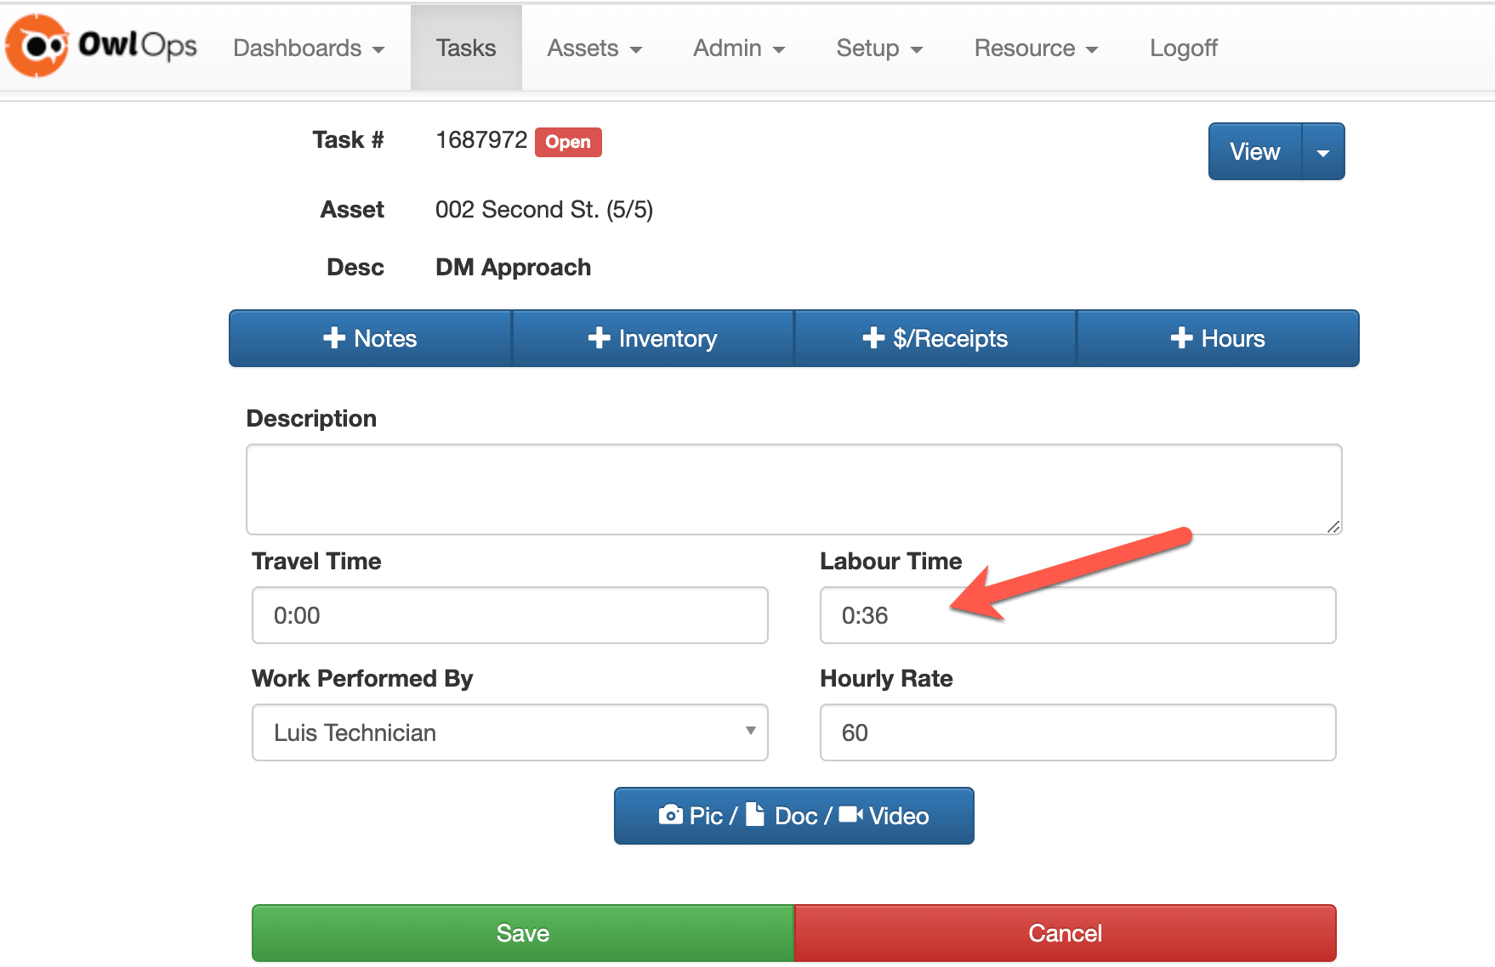The image size is (1495, 967).
Task: Click the Open status badge
Action: (568, 142)
